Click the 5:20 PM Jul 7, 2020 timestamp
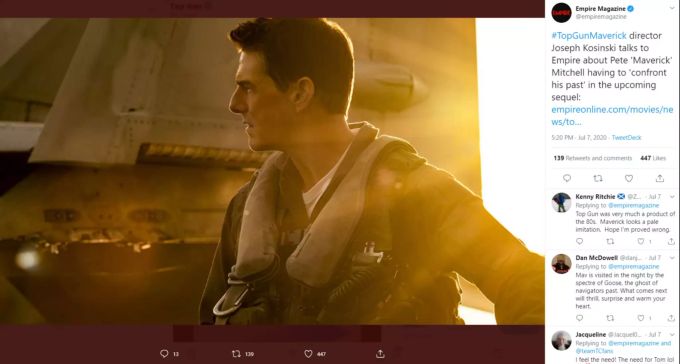 (x=579, y=138)
